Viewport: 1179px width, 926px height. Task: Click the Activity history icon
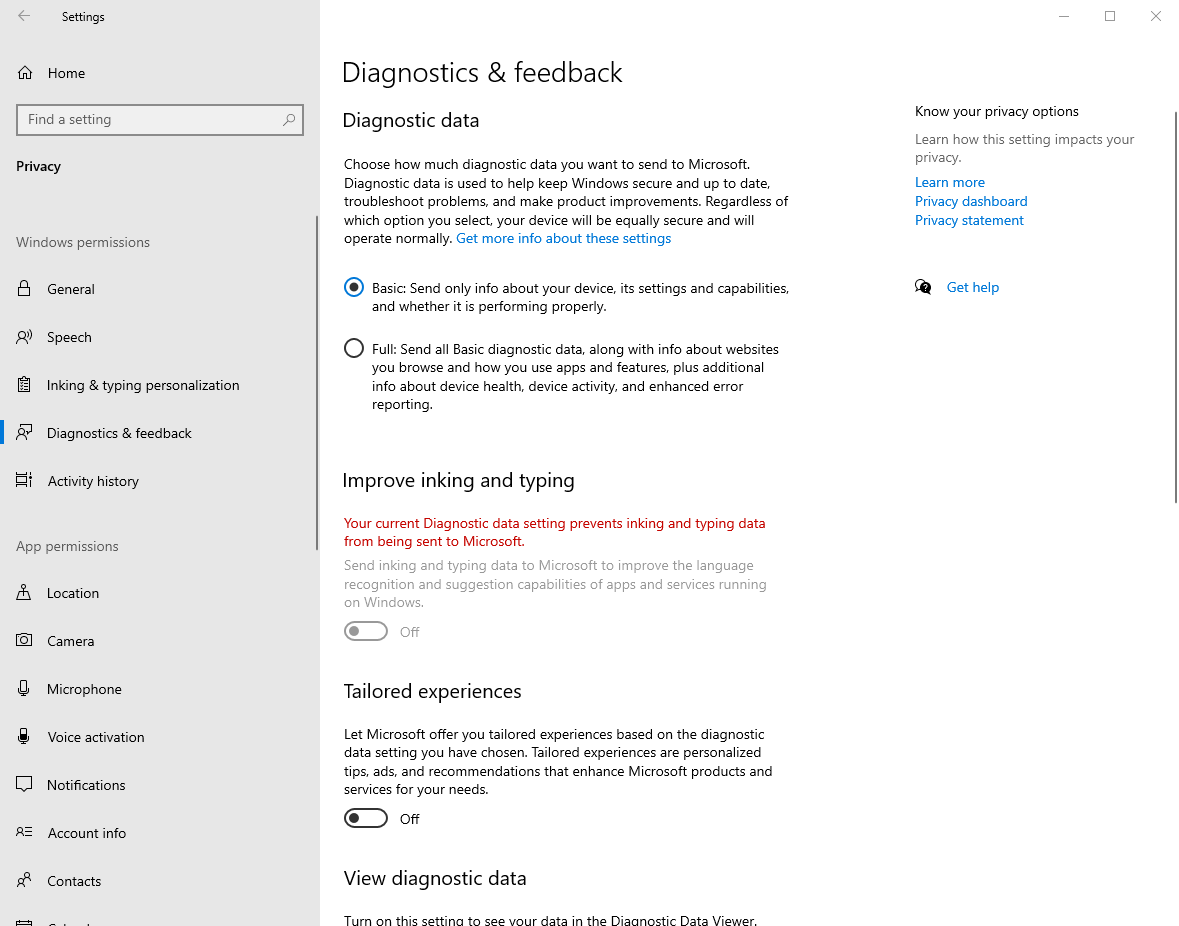[25, 481]
